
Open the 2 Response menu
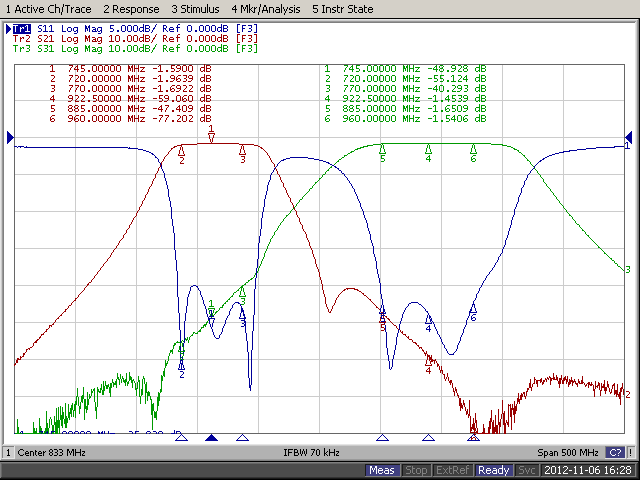131,9
